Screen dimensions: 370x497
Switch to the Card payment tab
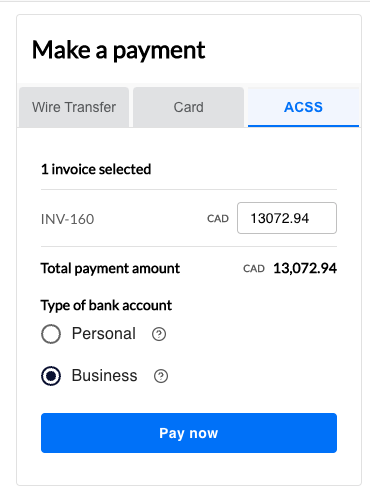[189, 107]
